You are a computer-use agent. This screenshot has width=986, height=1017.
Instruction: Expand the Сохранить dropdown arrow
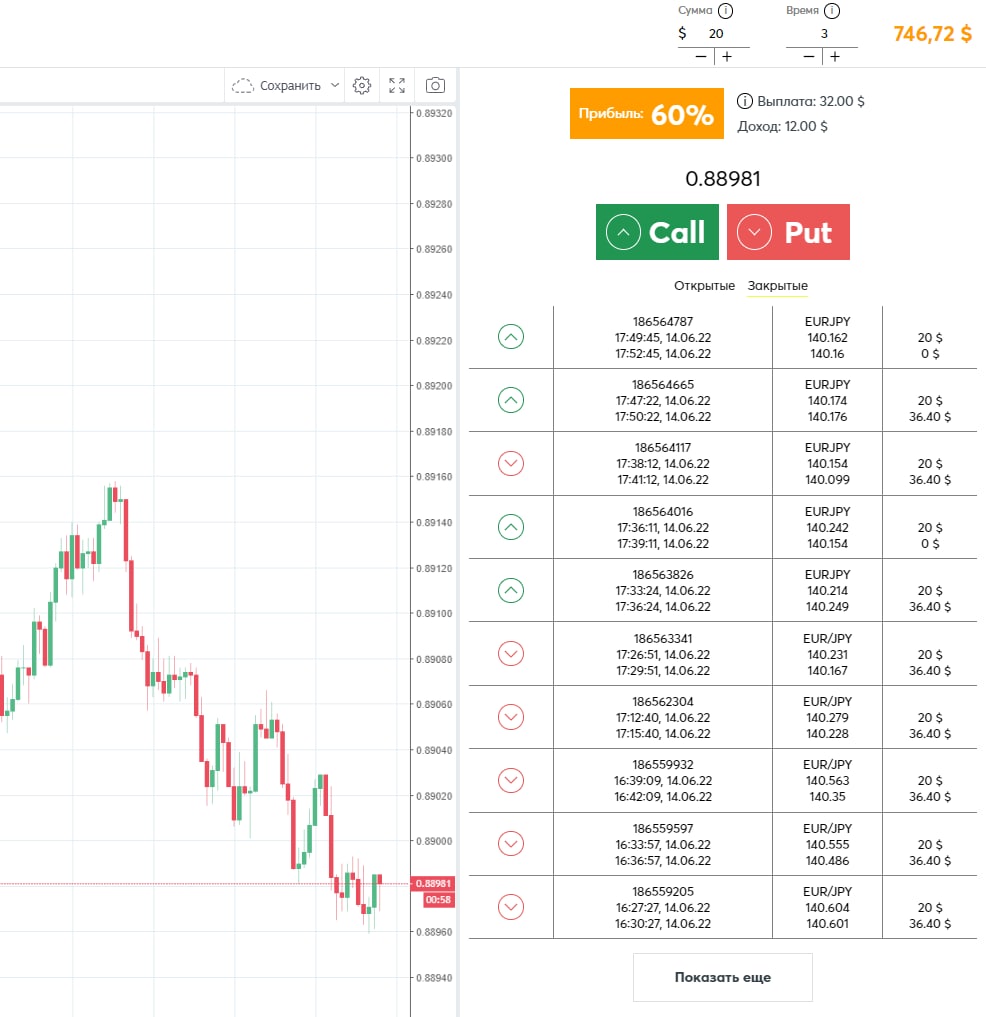point(335,85)
